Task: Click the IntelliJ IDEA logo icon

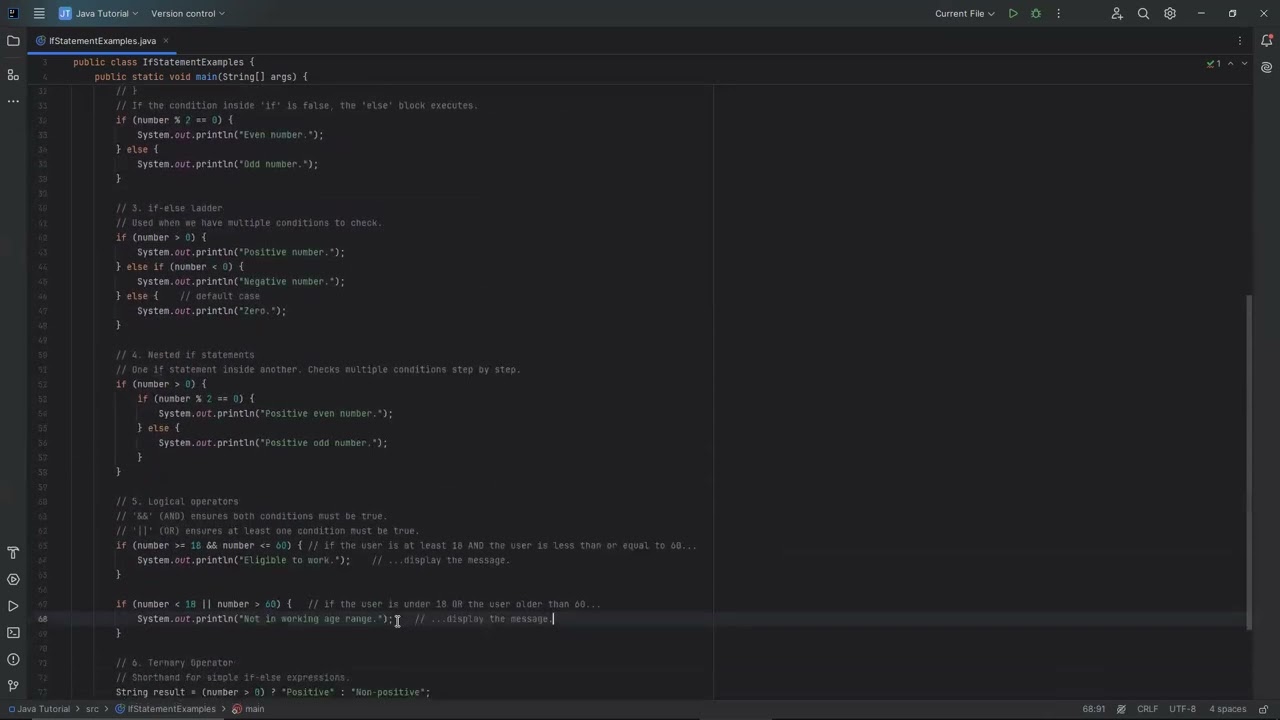Action: tap(13, 13)
